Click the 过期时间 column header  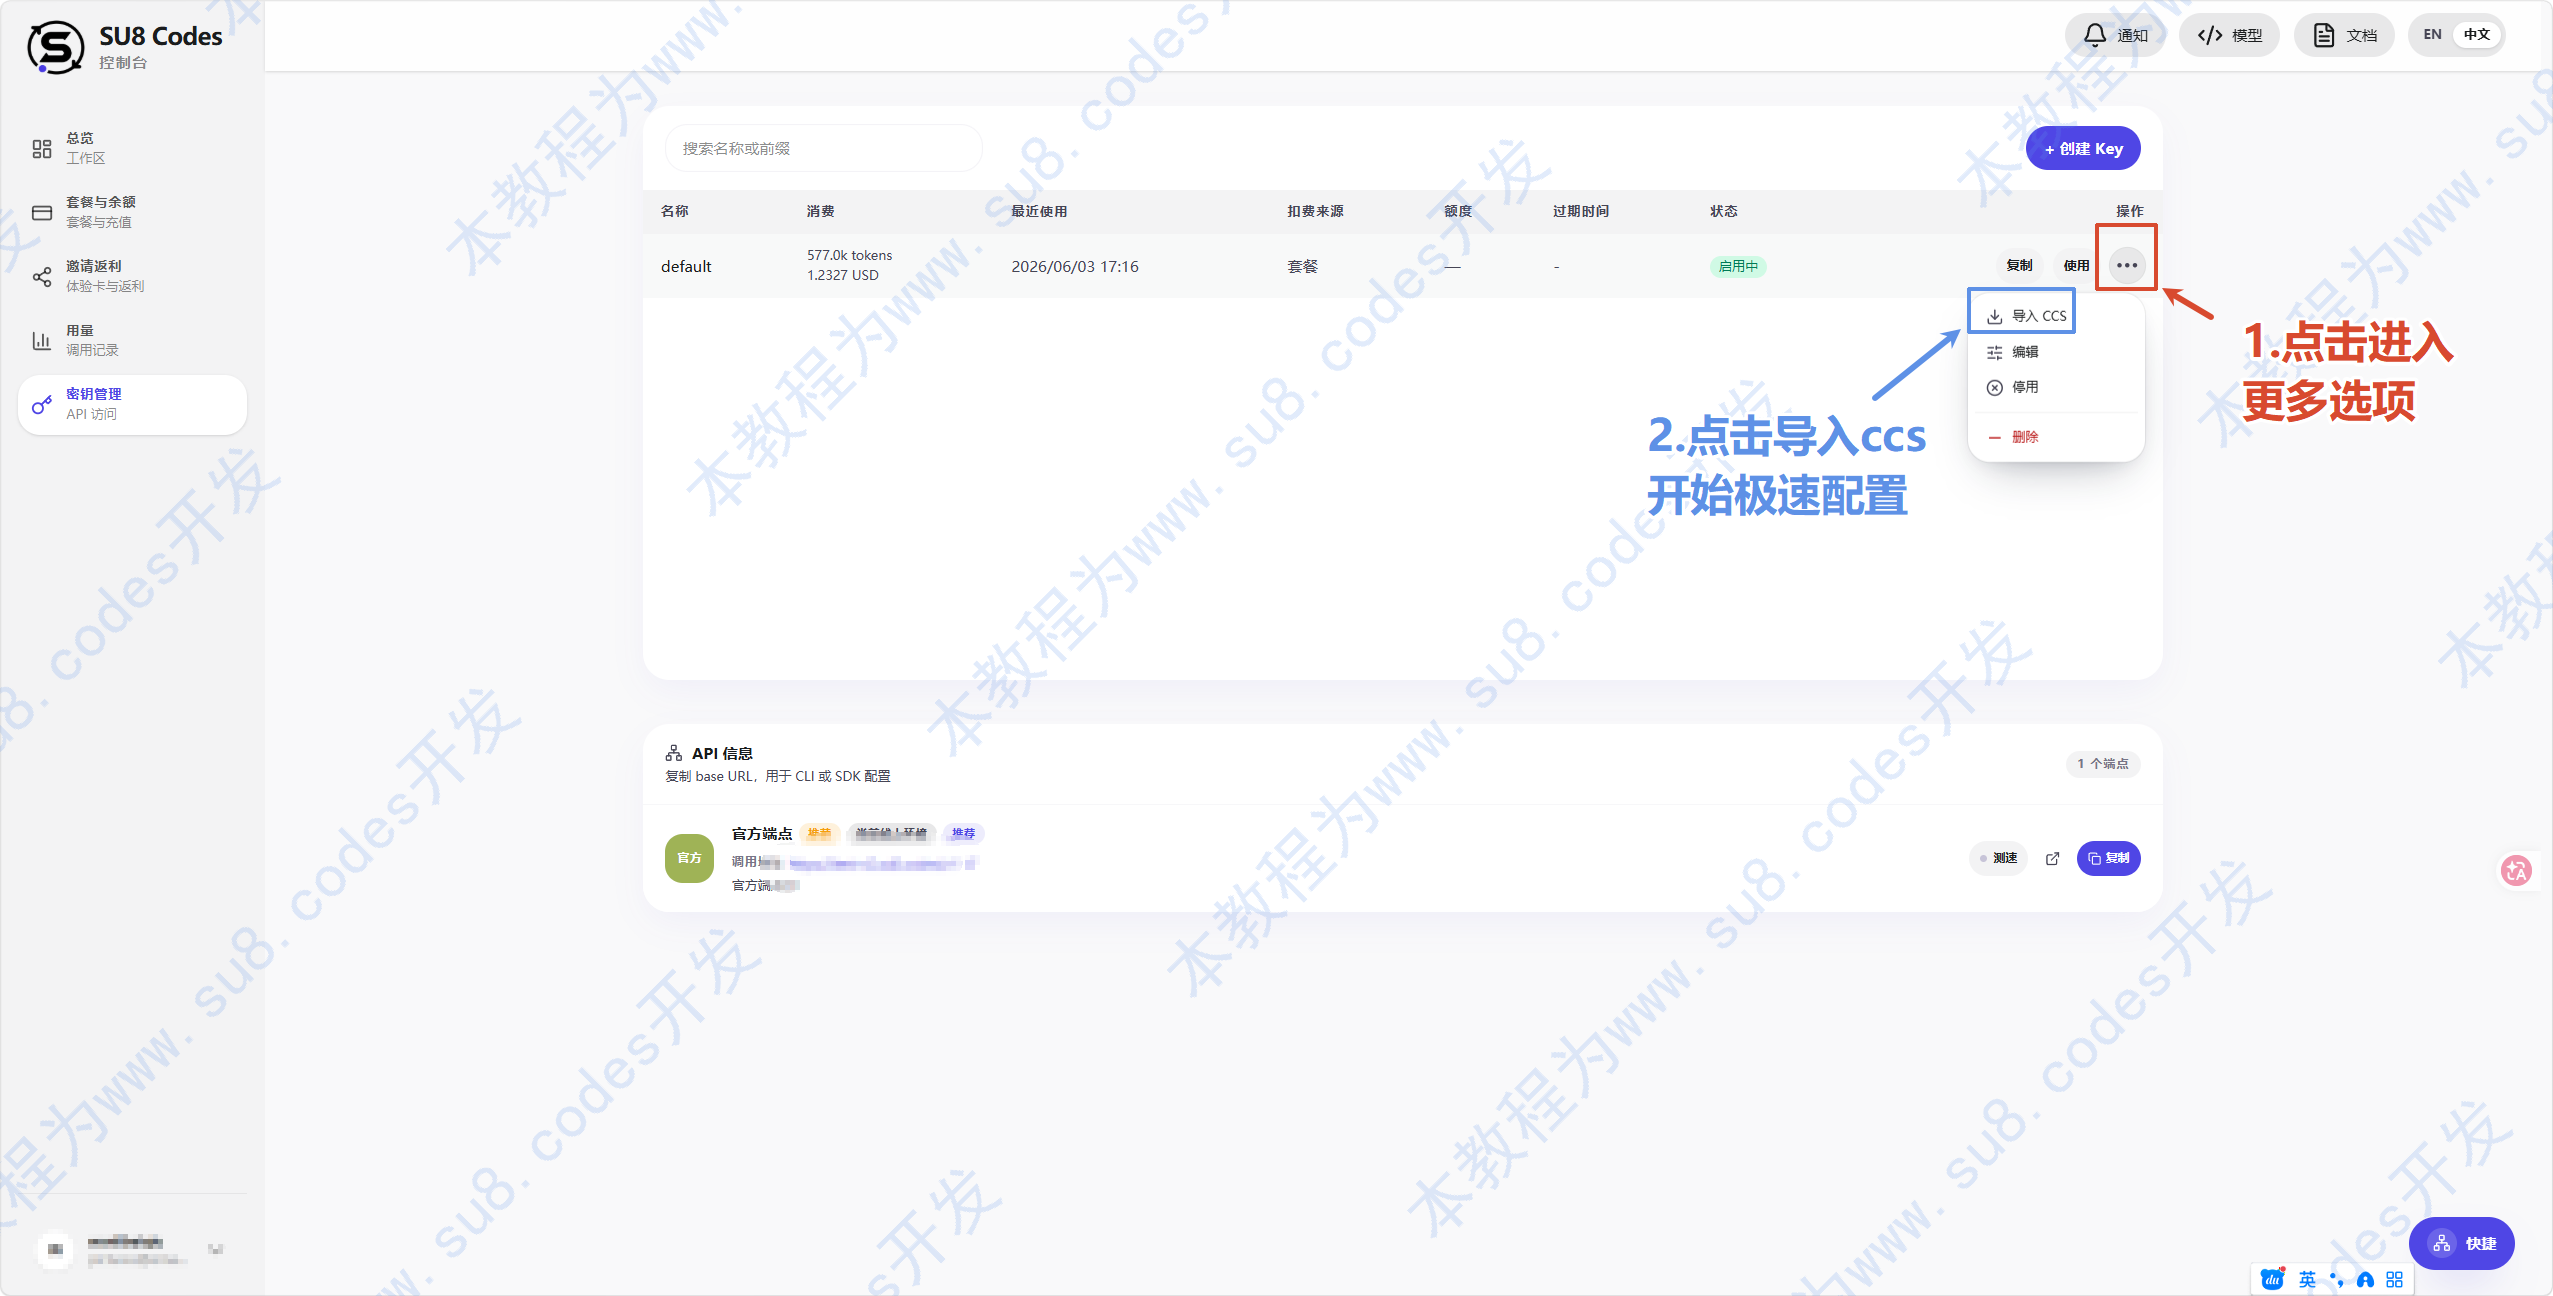[1581, 211]
